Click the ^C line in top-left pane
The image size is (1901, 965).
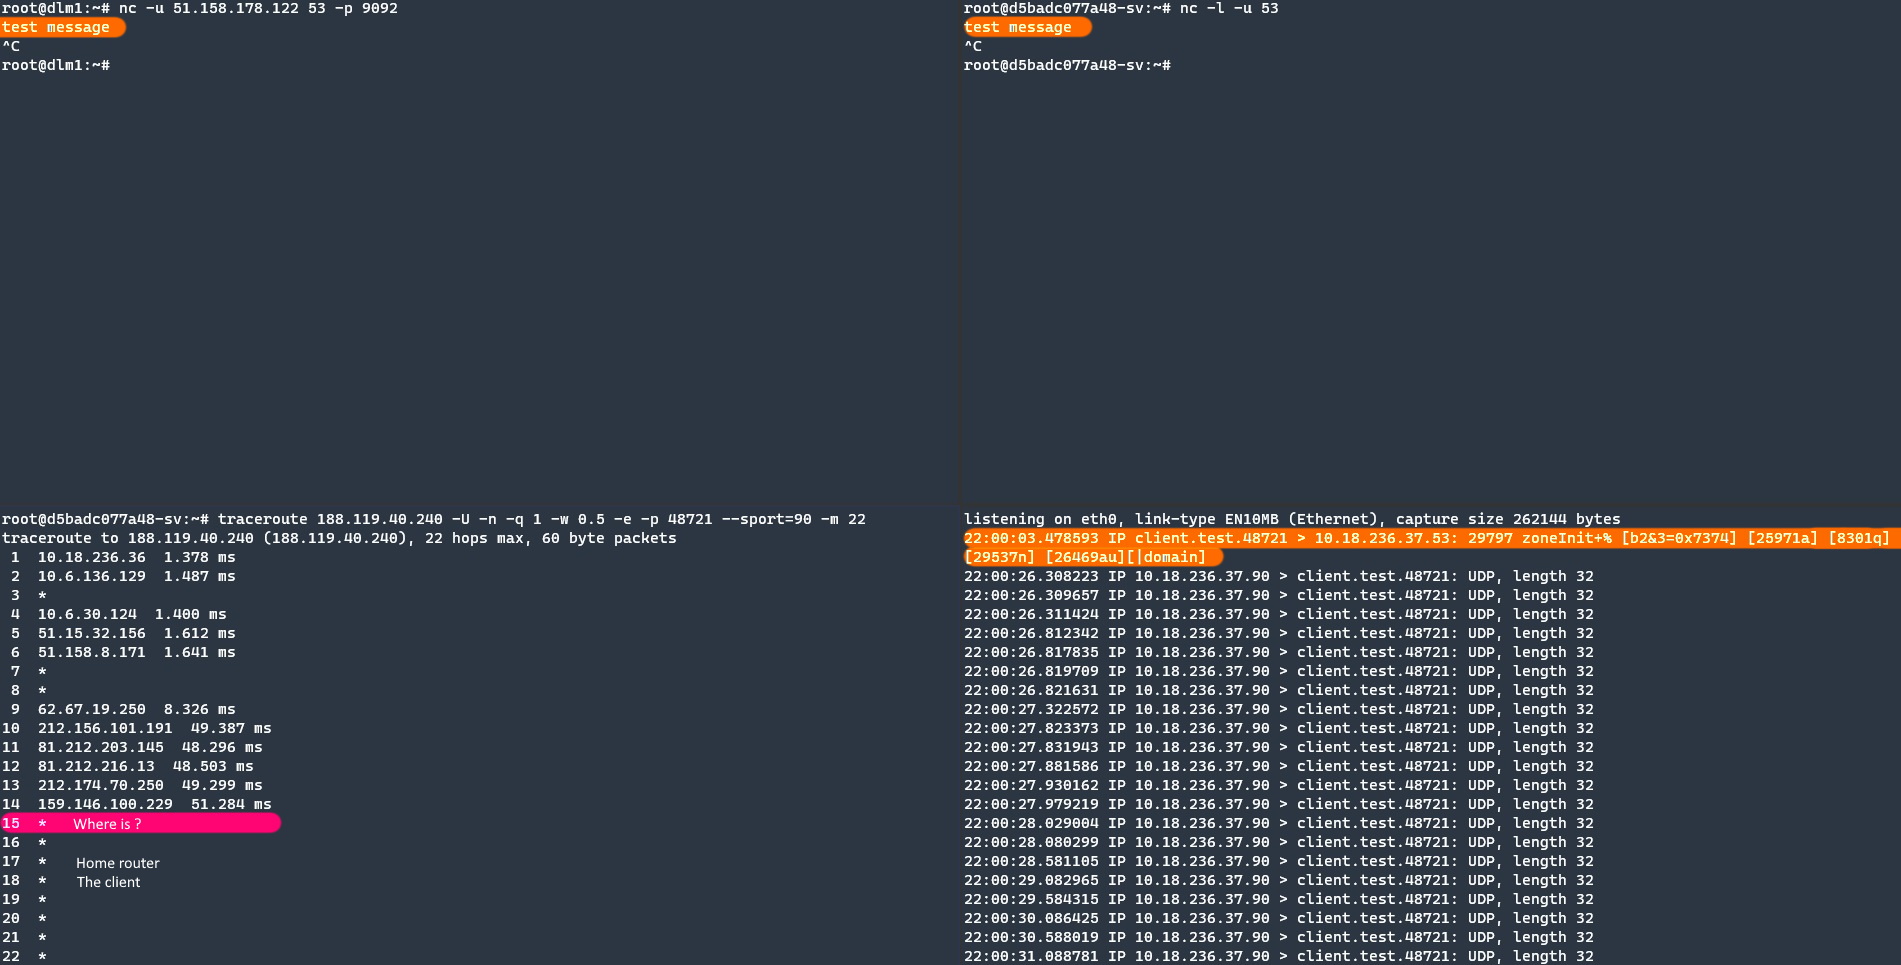click(11, 46)
